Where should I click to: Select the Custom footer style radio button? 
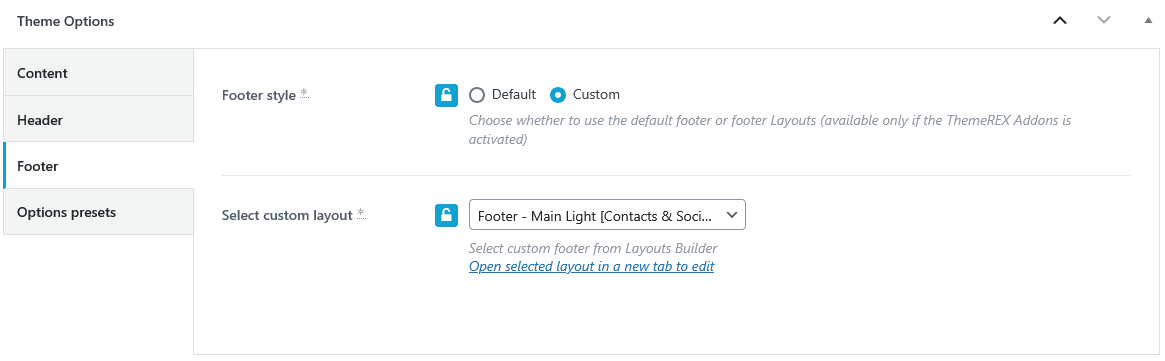558,95
